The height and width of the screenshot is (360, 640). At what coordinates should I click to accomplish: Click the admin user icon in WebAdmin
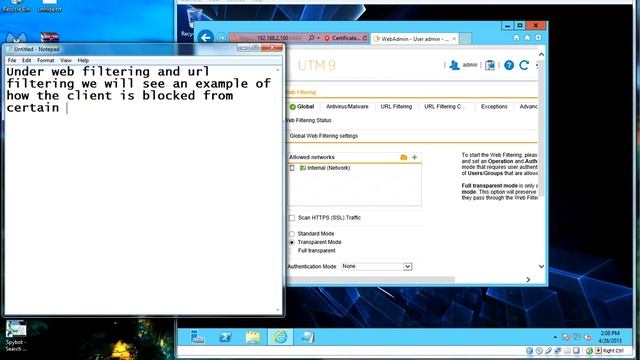tap(454, 65)
